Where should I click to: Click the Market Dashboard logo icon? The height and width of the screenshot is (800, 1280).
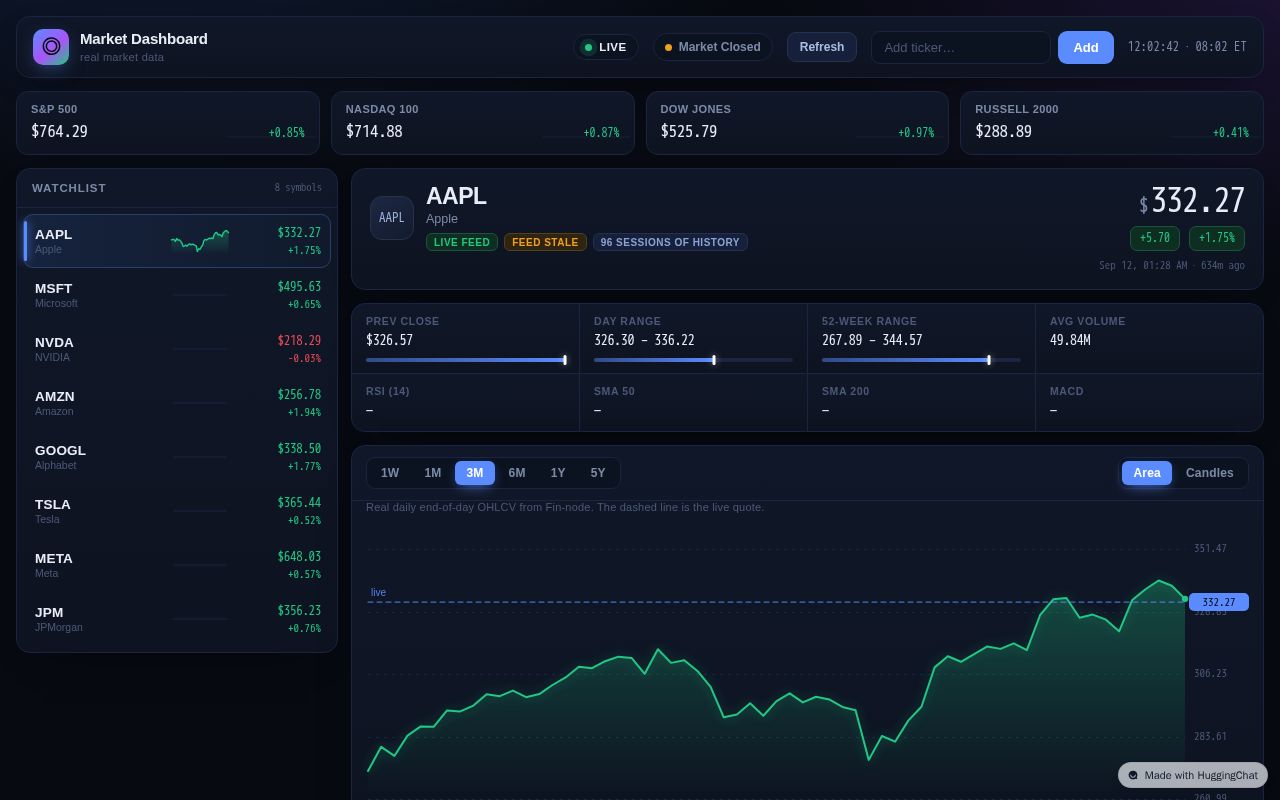[x=51, y=47]
